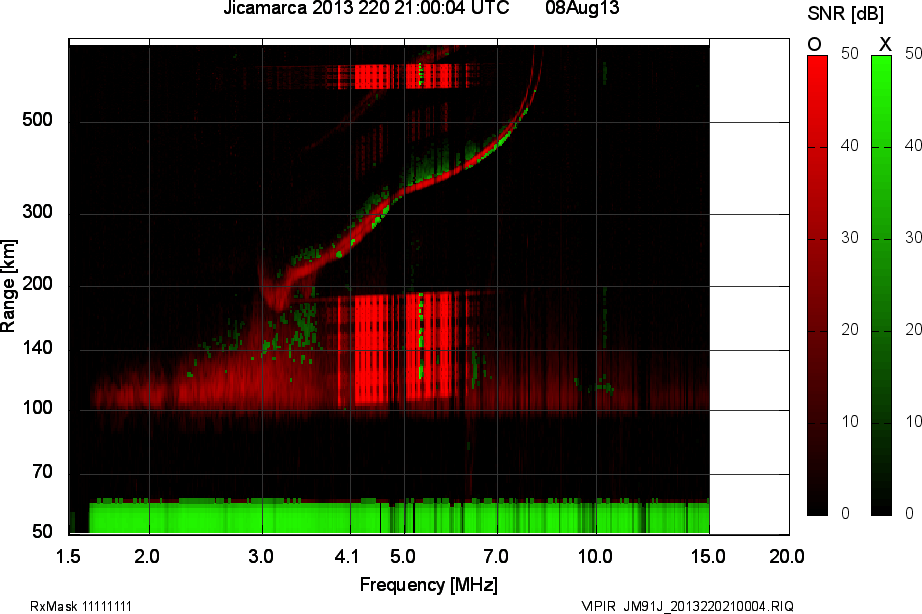Select the title 'Jicamarca 2013 220 21:00:04 UTC'
The width and height of the screenshot is (922, 614).
tap(366, 8)
